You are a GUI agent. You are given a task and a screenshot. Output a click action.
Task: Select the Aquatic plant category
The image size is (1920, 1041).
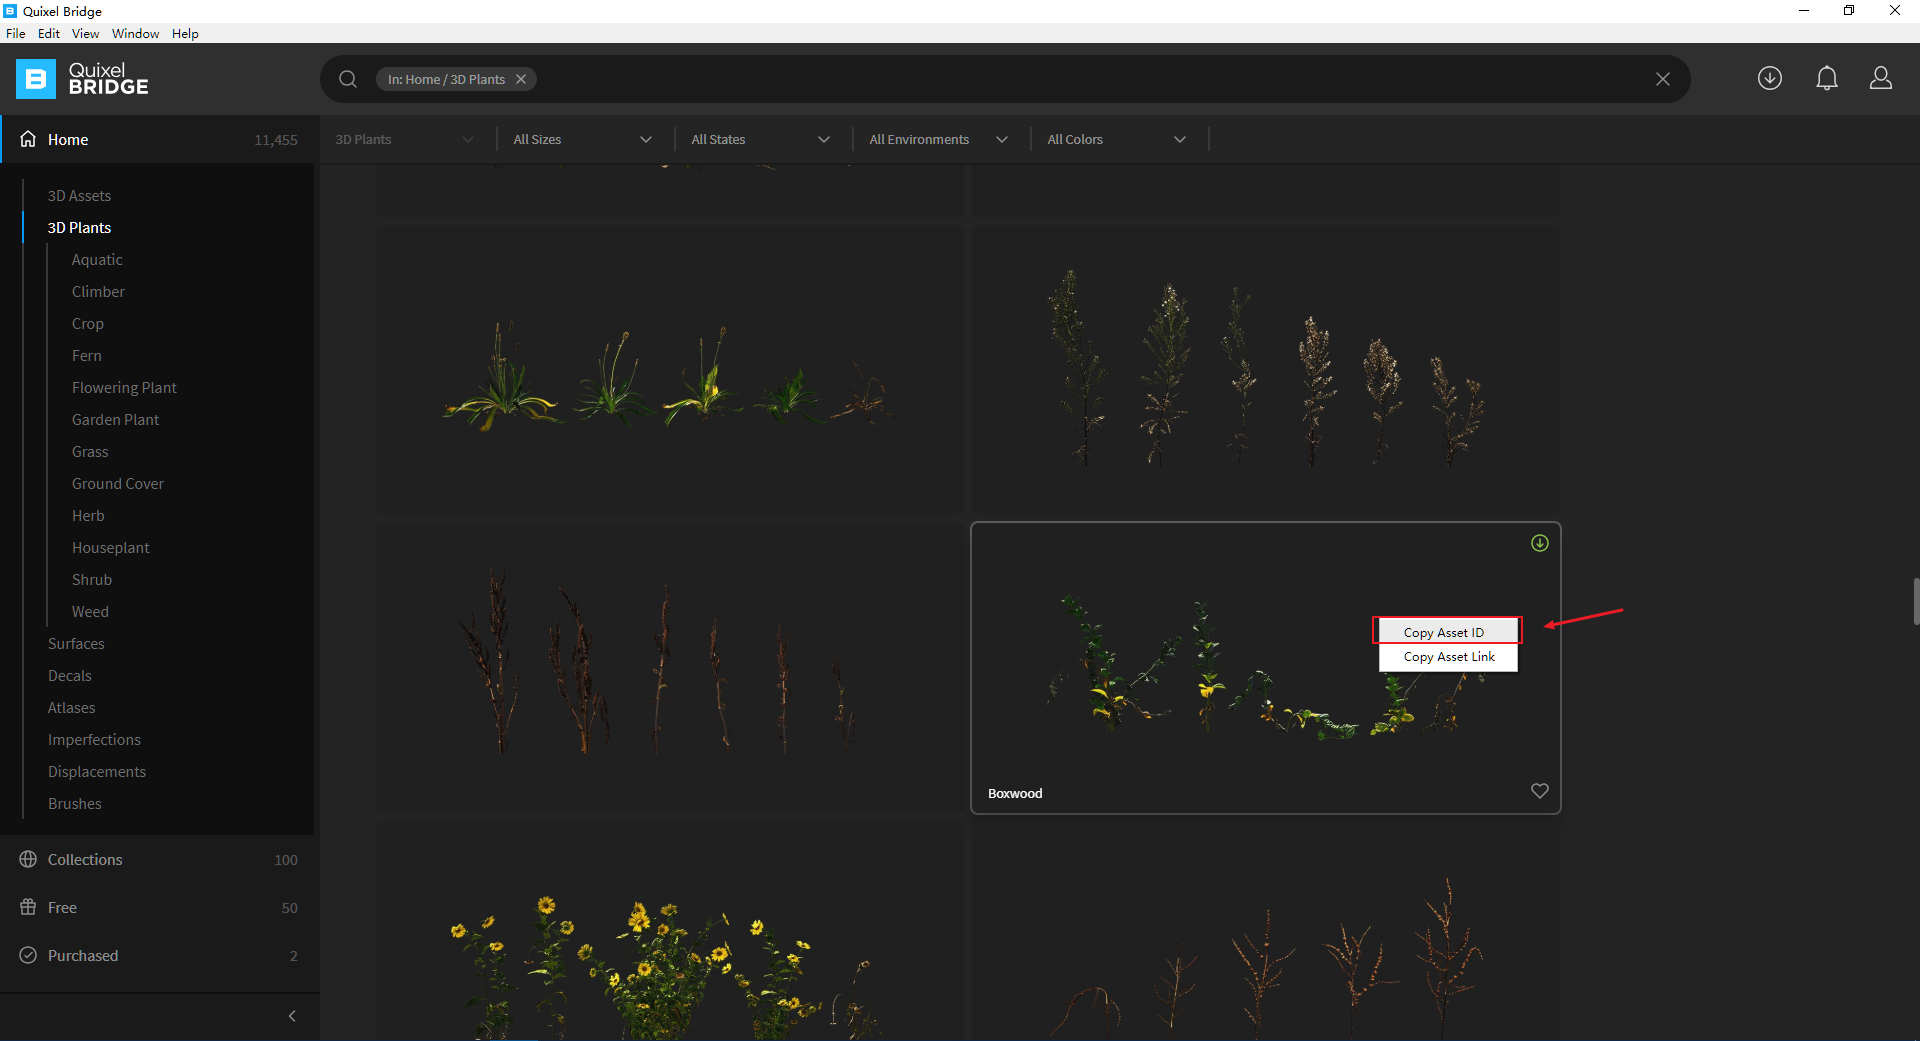(x=97, y=259)
